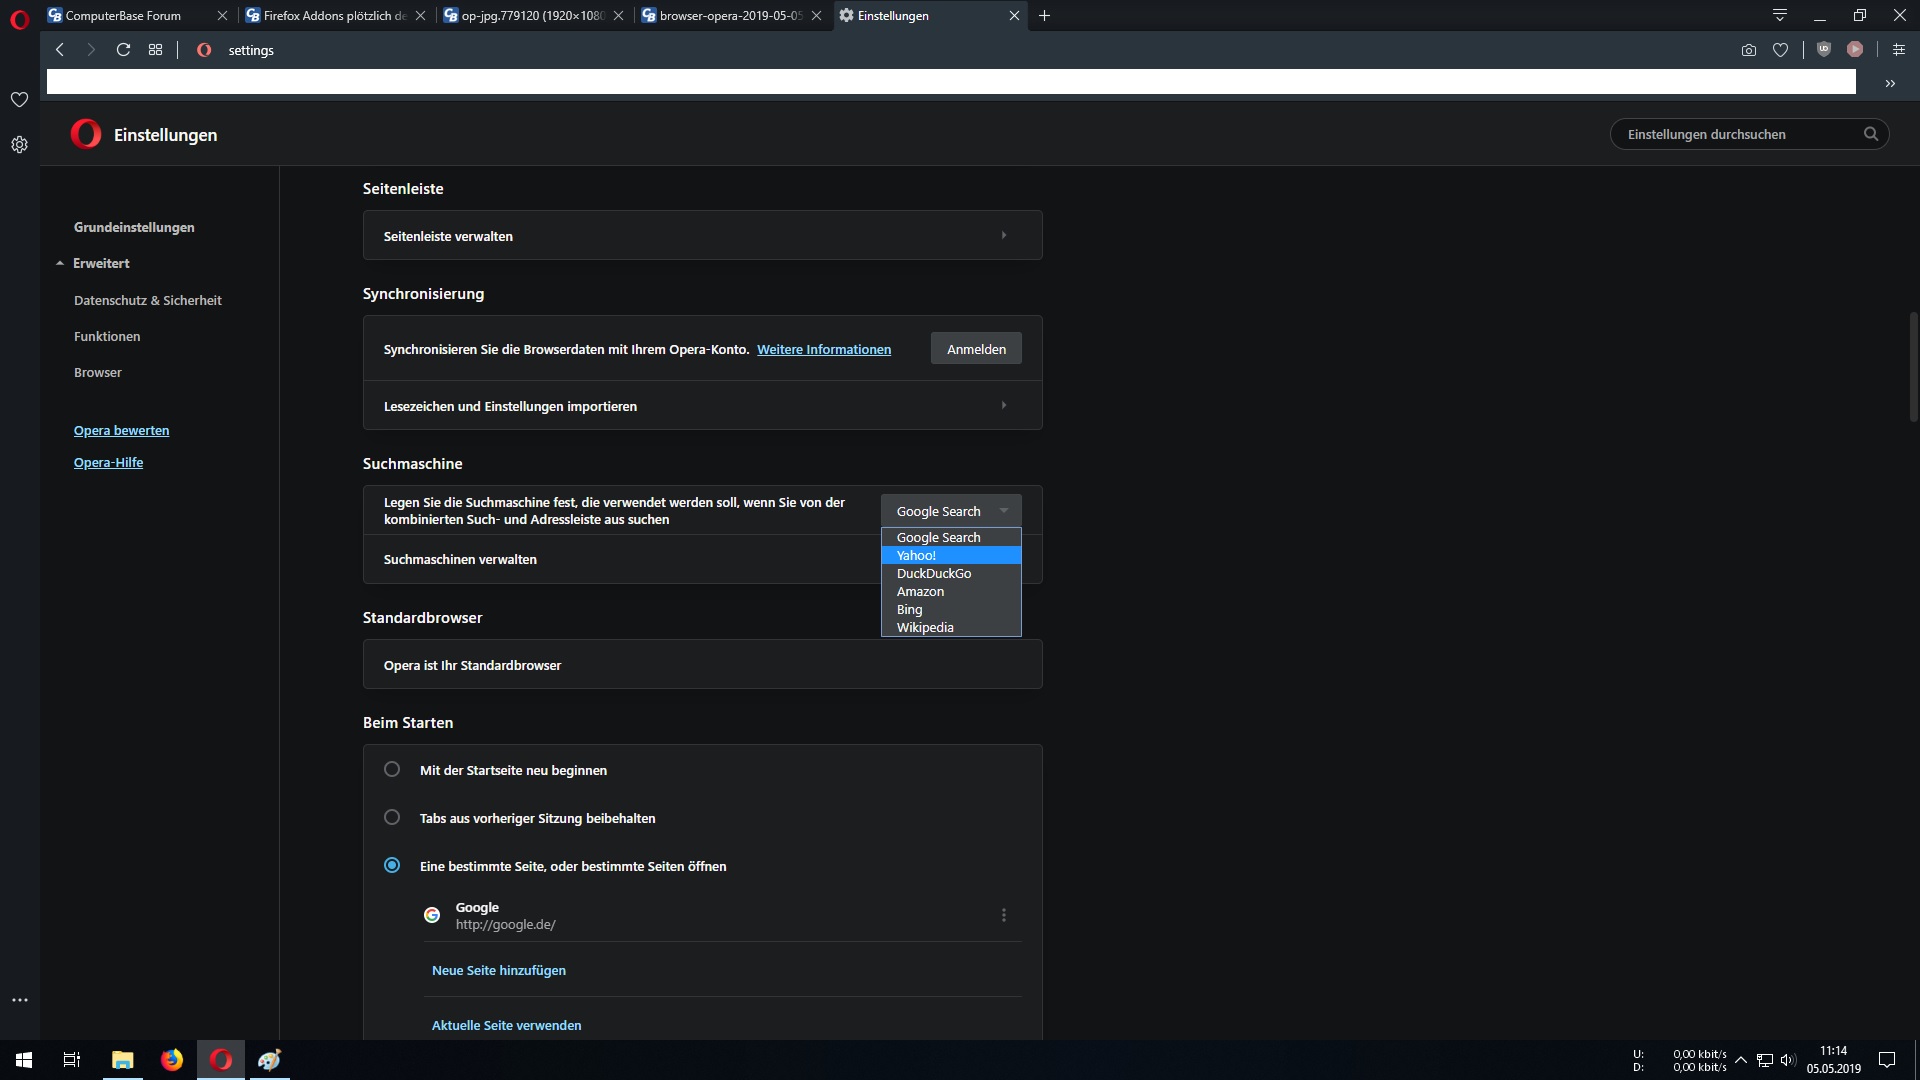
Task: Open the Easy Setup sliders icon
Action: coord(1898,50)
